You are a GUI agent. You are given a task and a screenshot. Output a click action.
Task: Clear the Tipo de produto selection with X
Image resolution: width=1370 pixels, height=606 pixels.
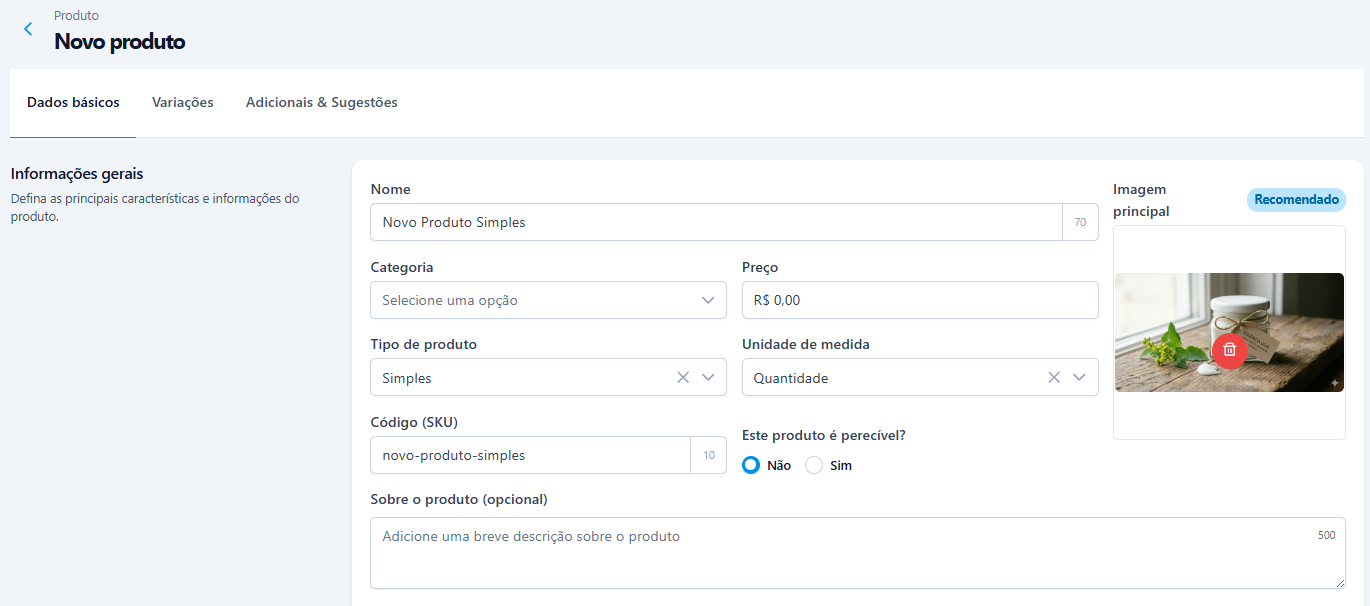(683, 378)
